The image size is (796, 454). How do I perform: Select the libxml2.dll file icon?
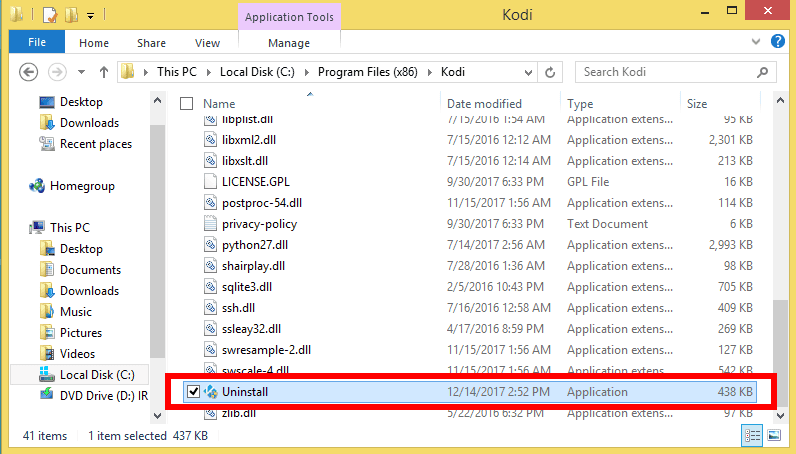[x=210, y=140]
